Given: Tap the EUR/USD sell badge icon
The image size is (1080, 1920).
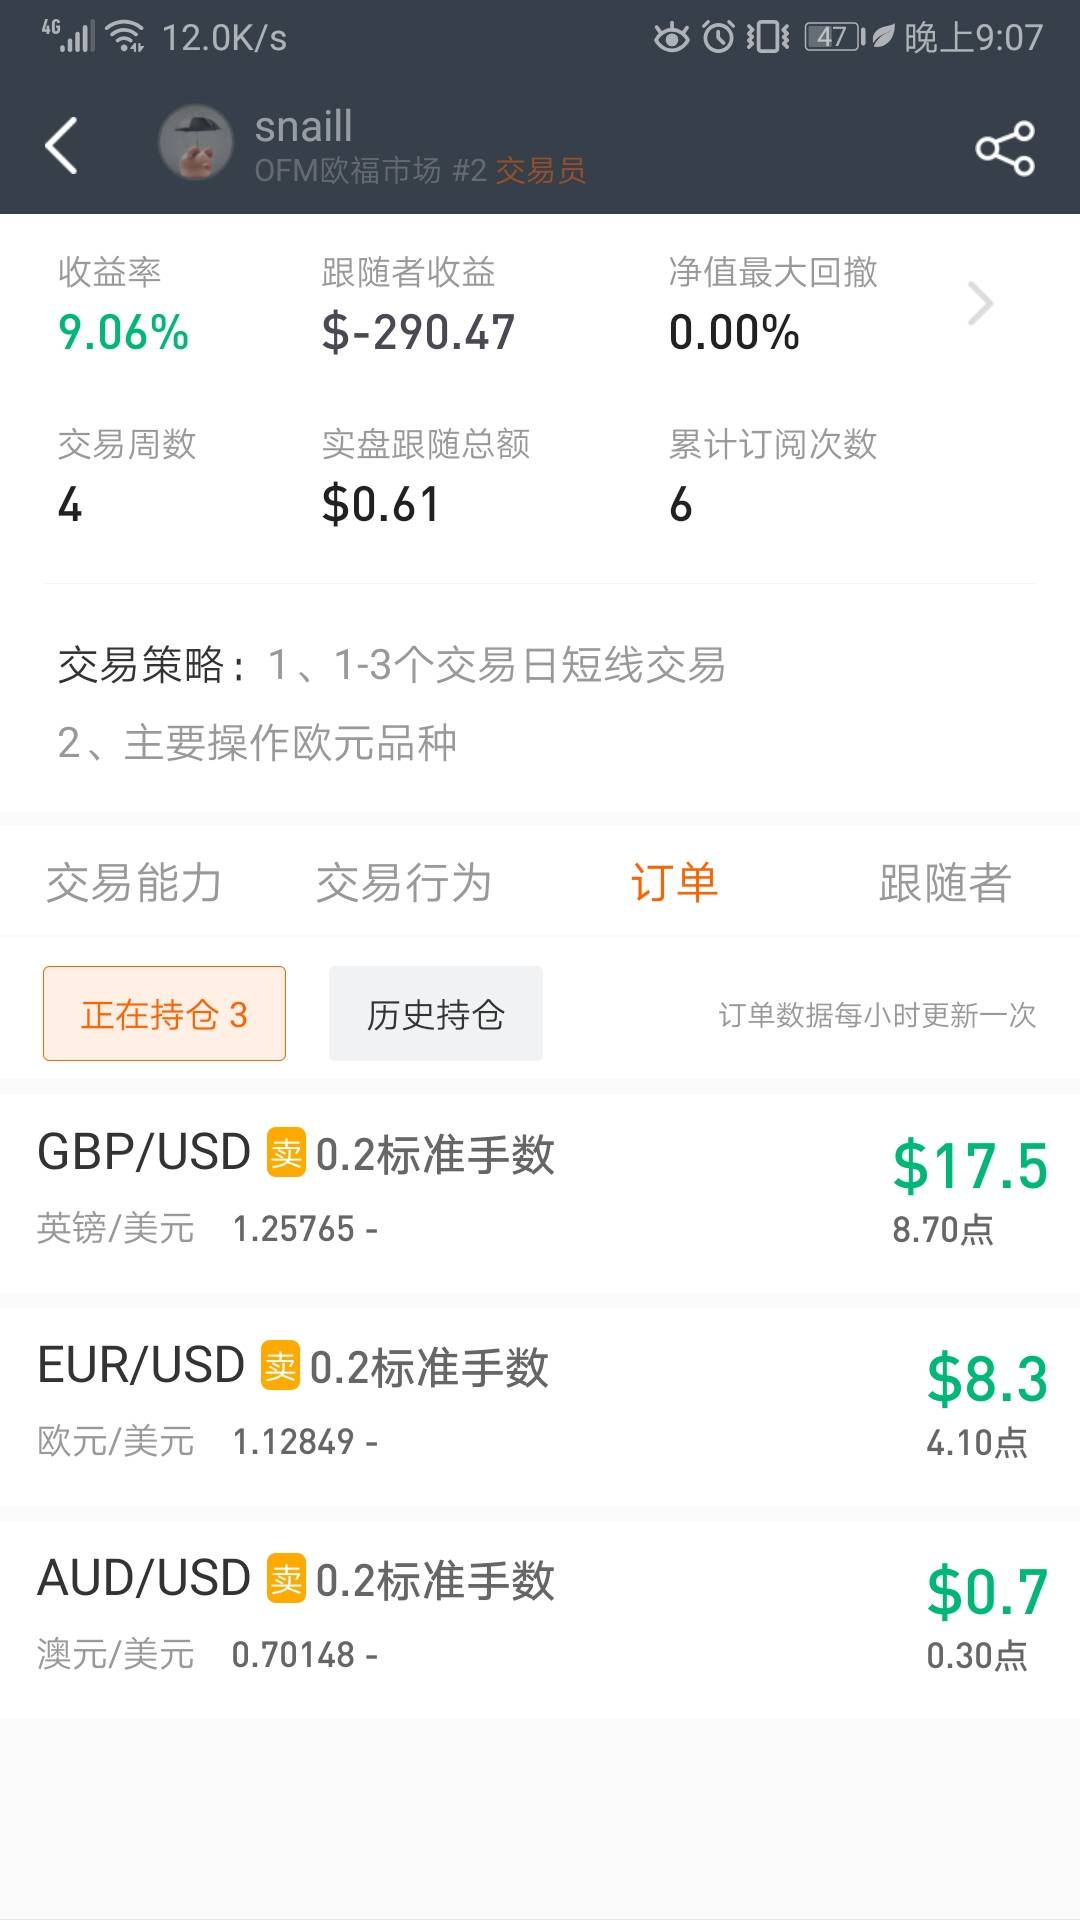Looking at the screenshot, I should (280, 1366).
